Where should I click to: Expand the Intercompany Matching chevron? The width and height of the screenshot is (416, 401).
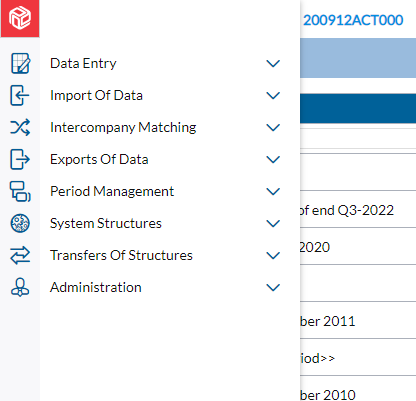pyautogui.click(x=273, y=127)
